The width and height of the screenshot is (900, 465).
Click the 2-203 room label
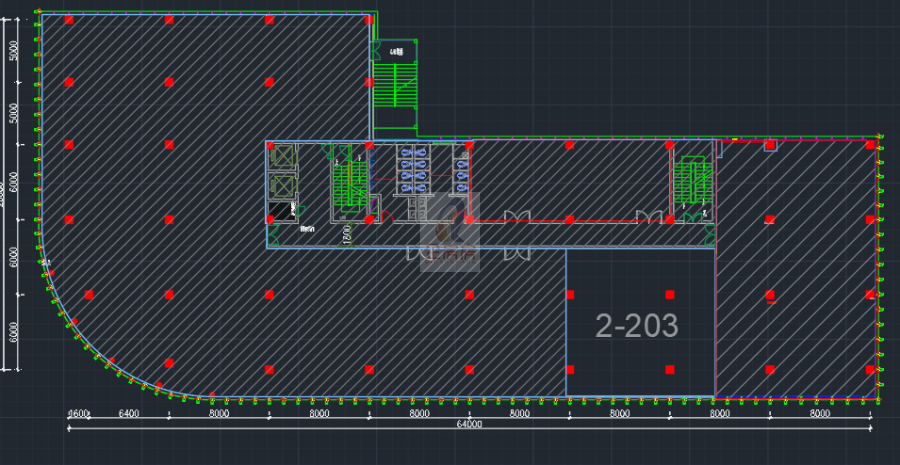[x=637, y=325]
